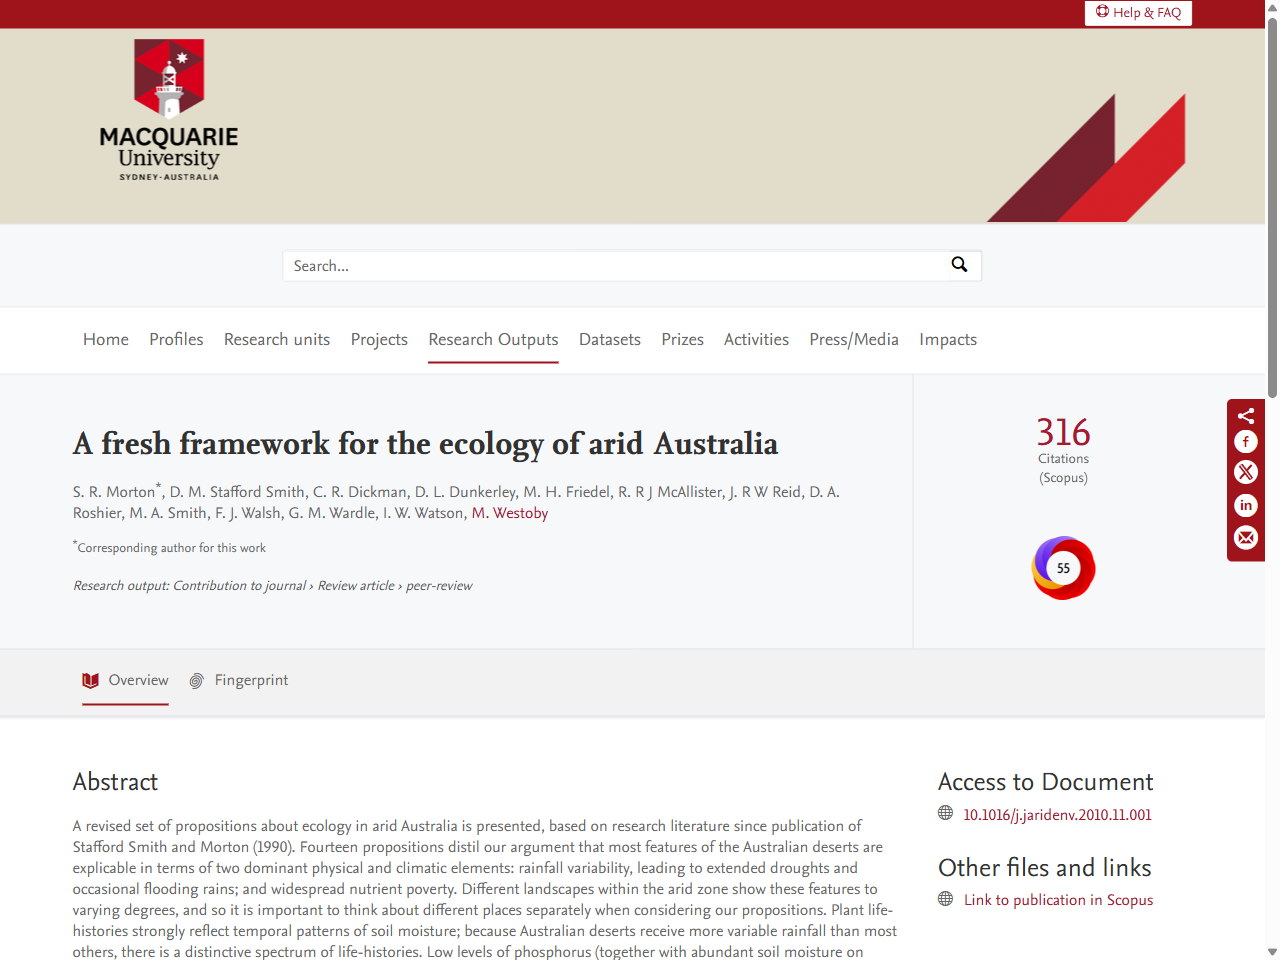Click the Macquarie University logo
The image size is (1280, 960).
coord(168,110)
